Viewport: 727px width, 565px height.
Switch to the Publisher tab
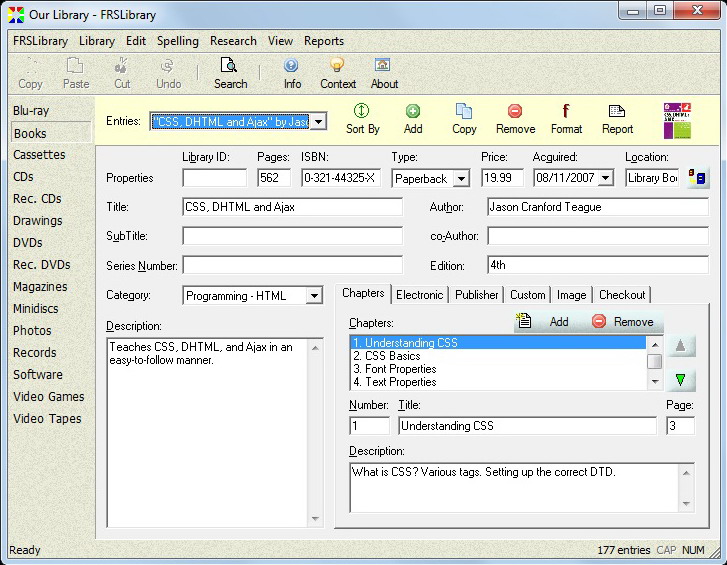(476, 295)
